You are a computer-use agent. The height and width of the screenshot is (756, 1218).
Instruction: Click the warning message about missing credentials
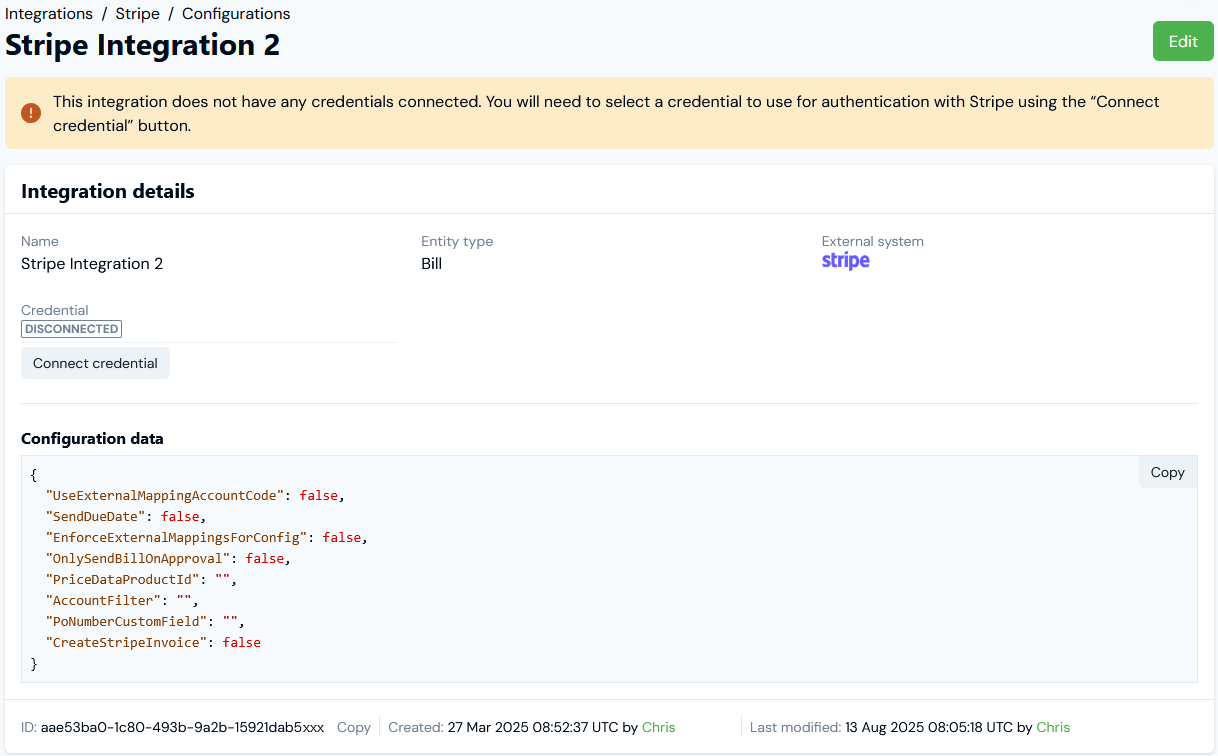[606, 114]
